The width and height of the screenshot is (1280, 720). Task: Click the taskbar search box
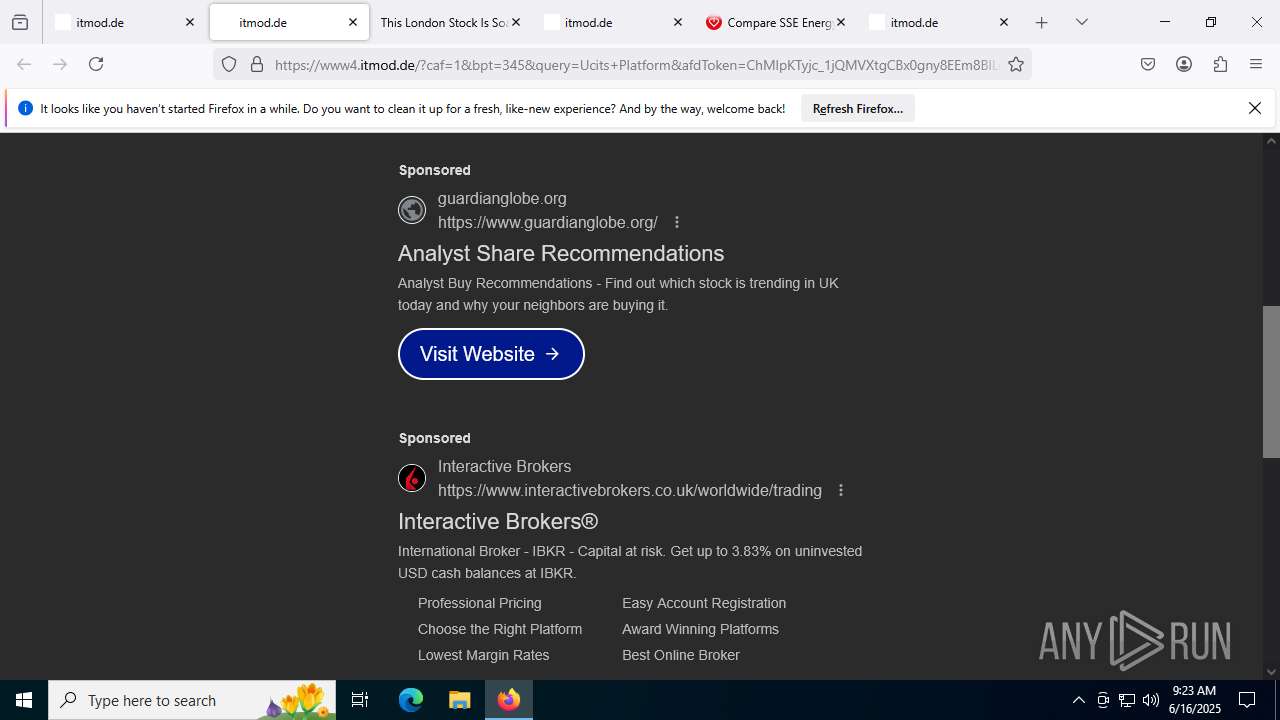coord(193,700)
